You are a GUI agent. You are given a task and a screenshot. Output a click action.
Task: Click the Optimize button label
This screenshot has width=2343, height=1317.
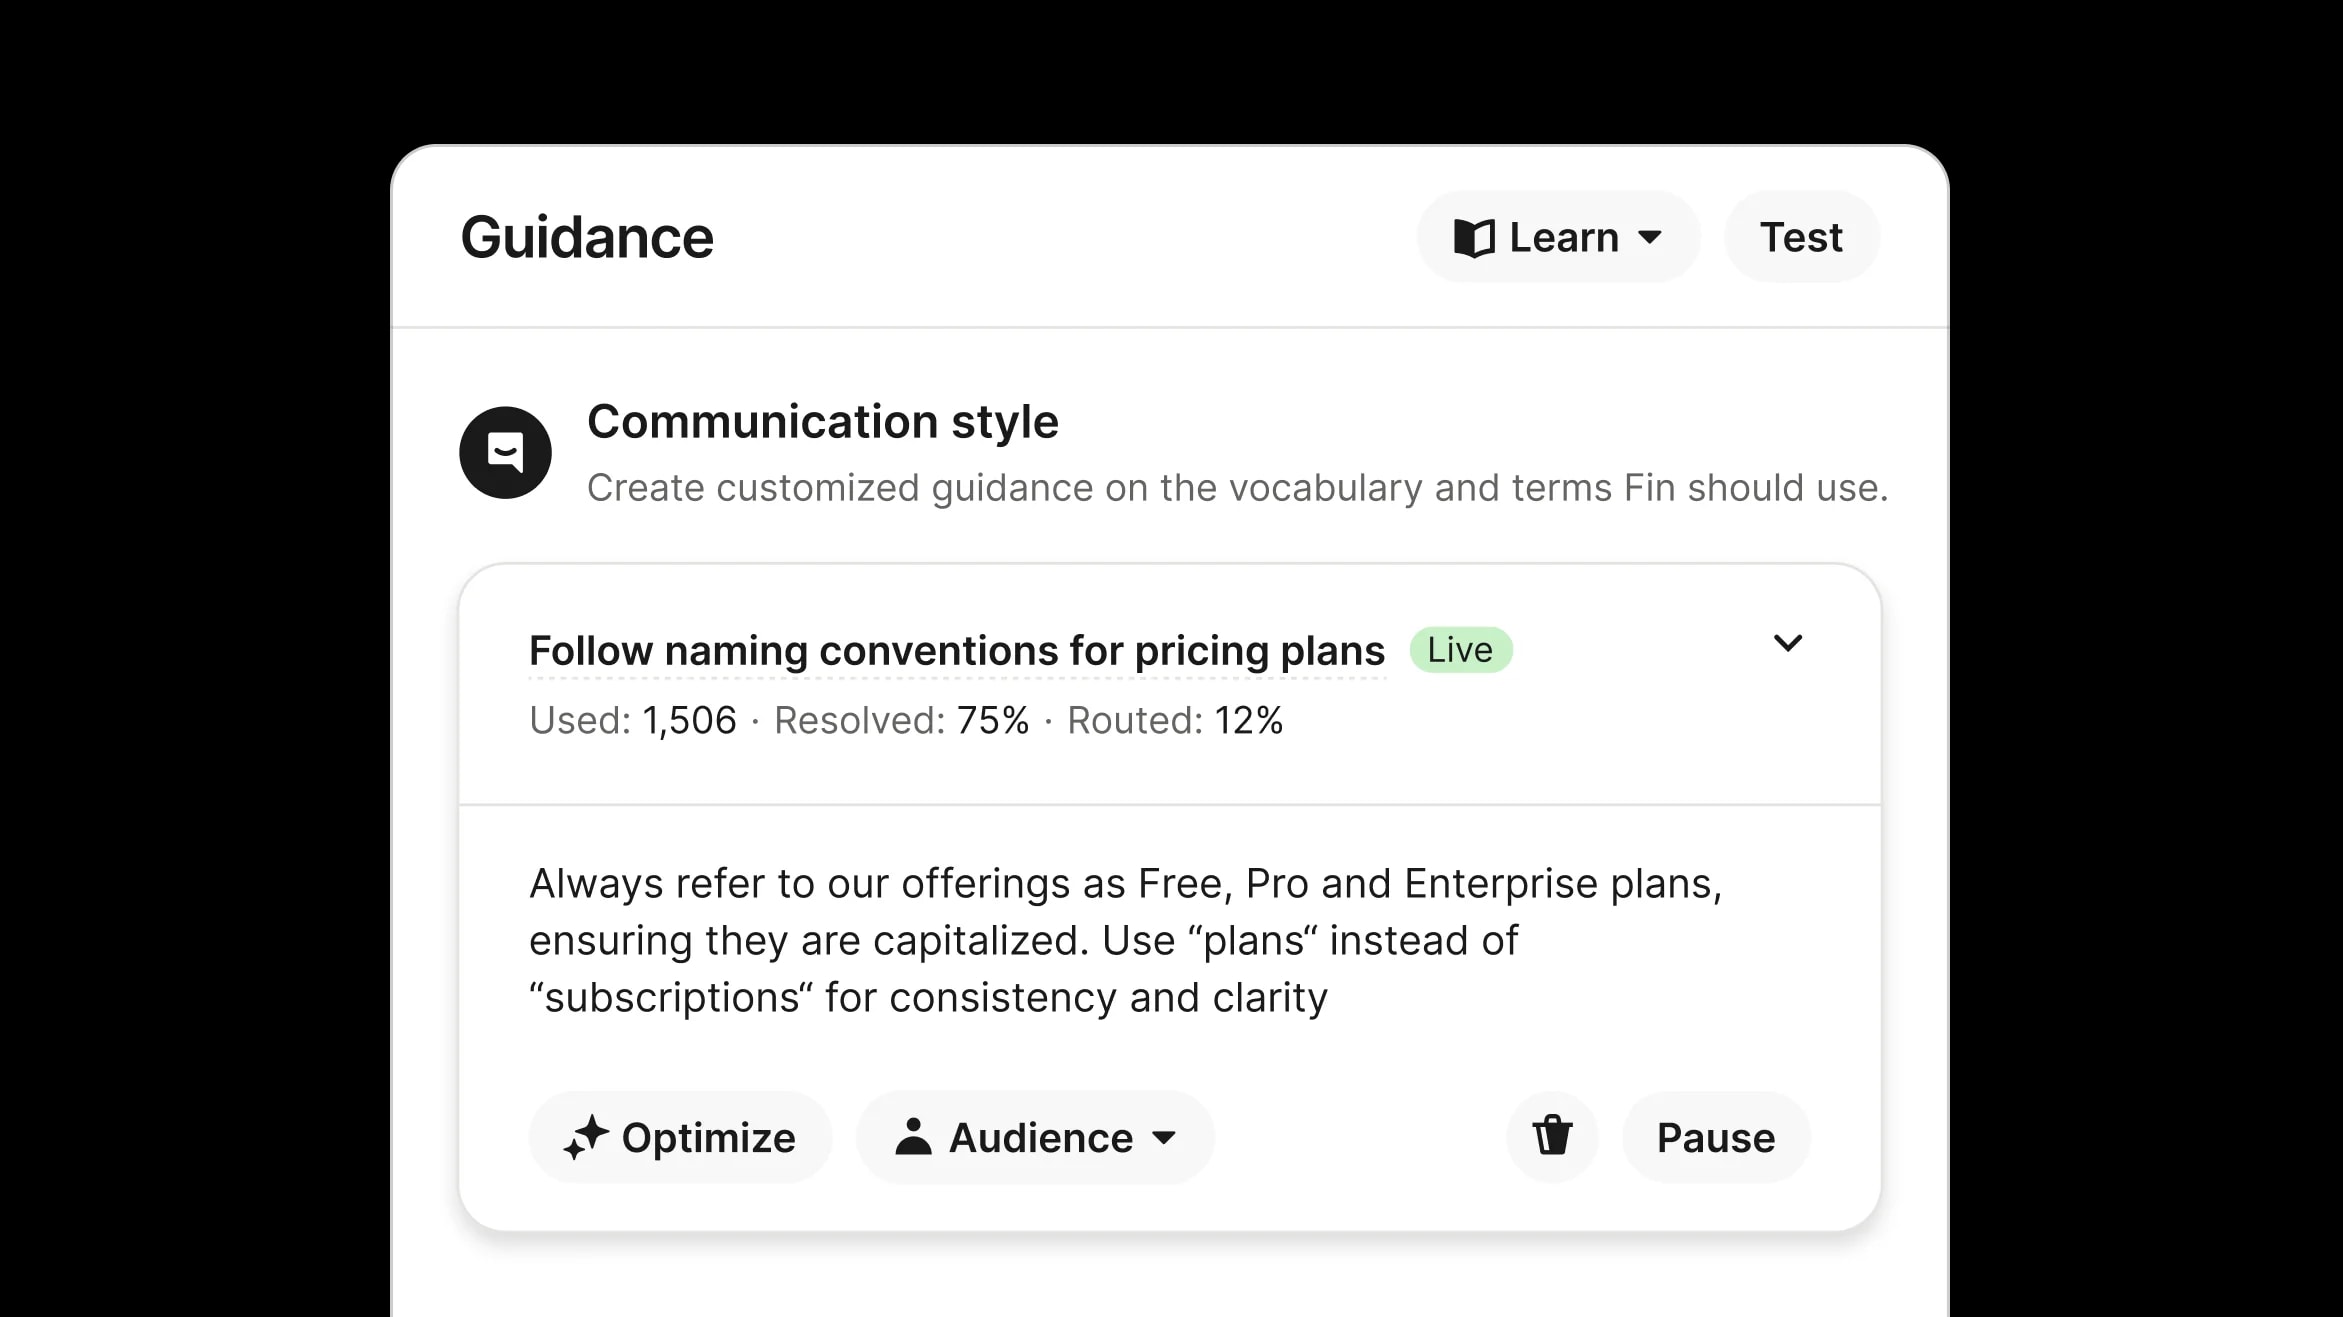pos(708,1138)
